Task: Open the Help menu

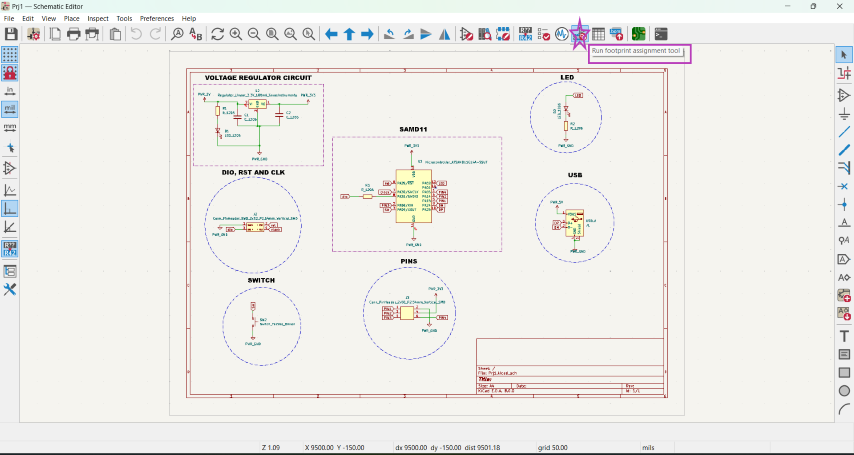Action: coord(189,18)
